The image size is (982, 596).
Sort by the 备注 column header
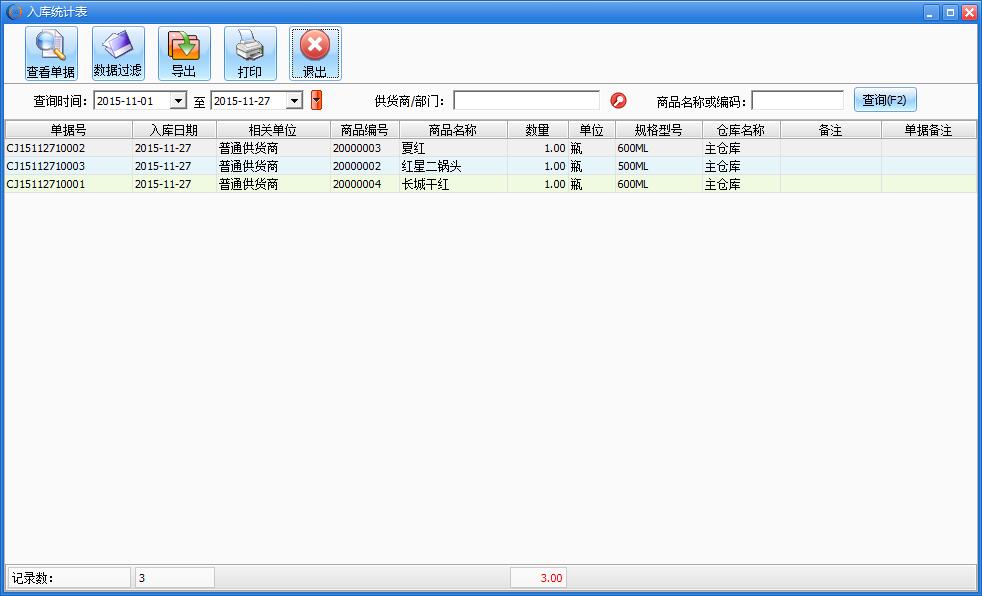pos(830,130)
